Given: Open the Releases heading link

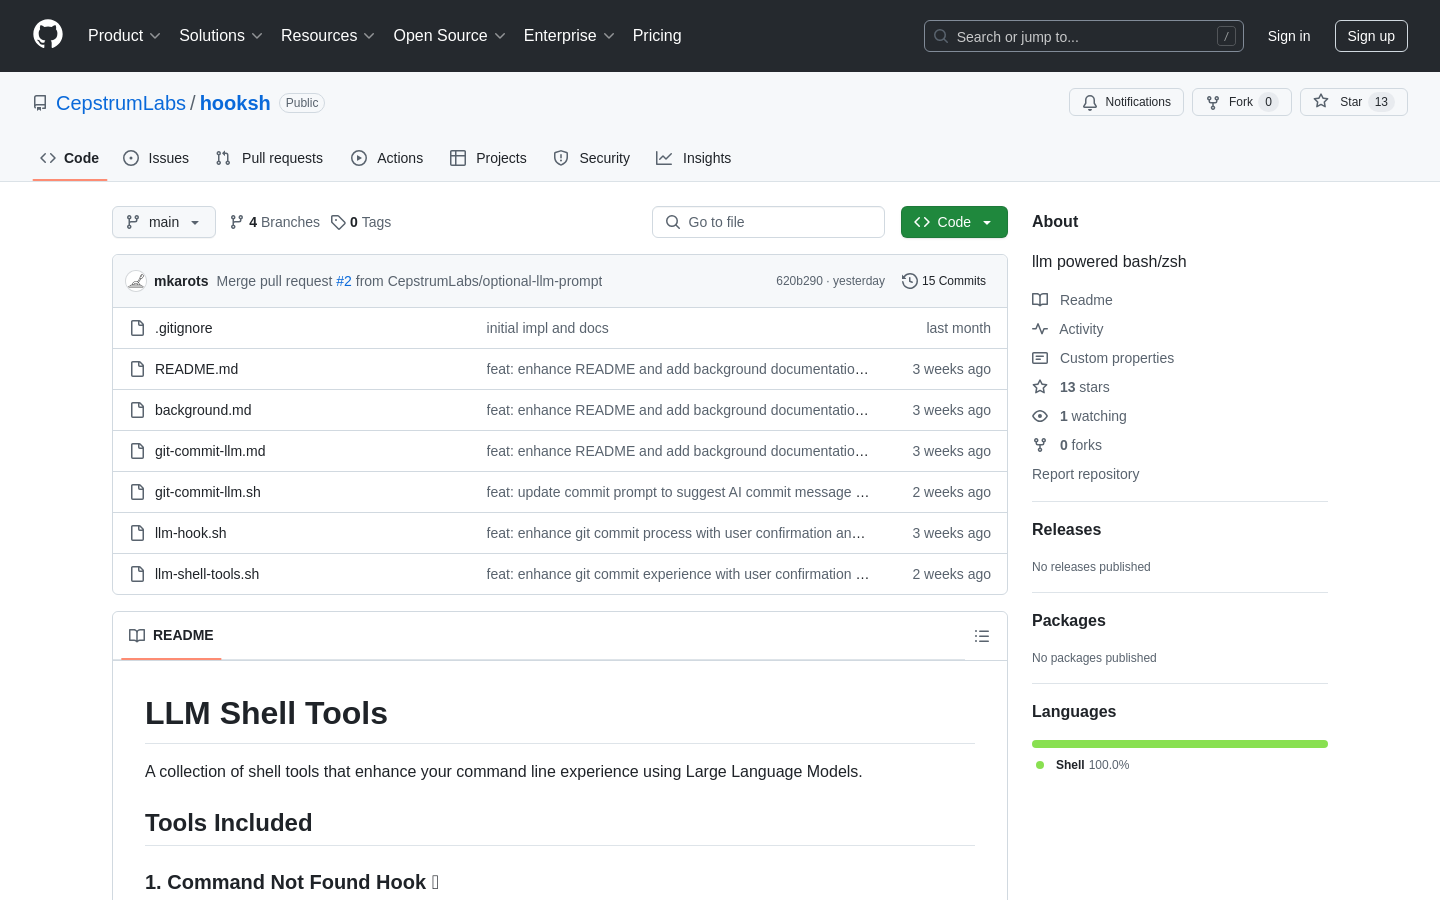Looking at the screenshot, I should pyautogui.click(x=1066, y=530).
